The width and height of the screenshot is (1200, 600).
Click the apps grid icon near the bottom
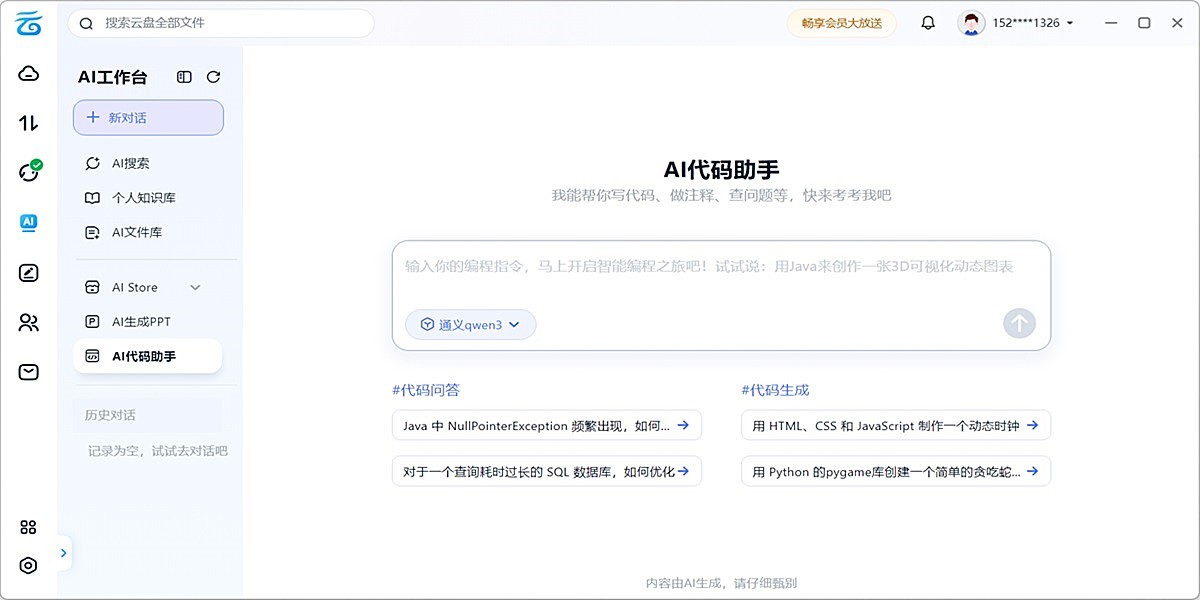(x=29, y=526)
